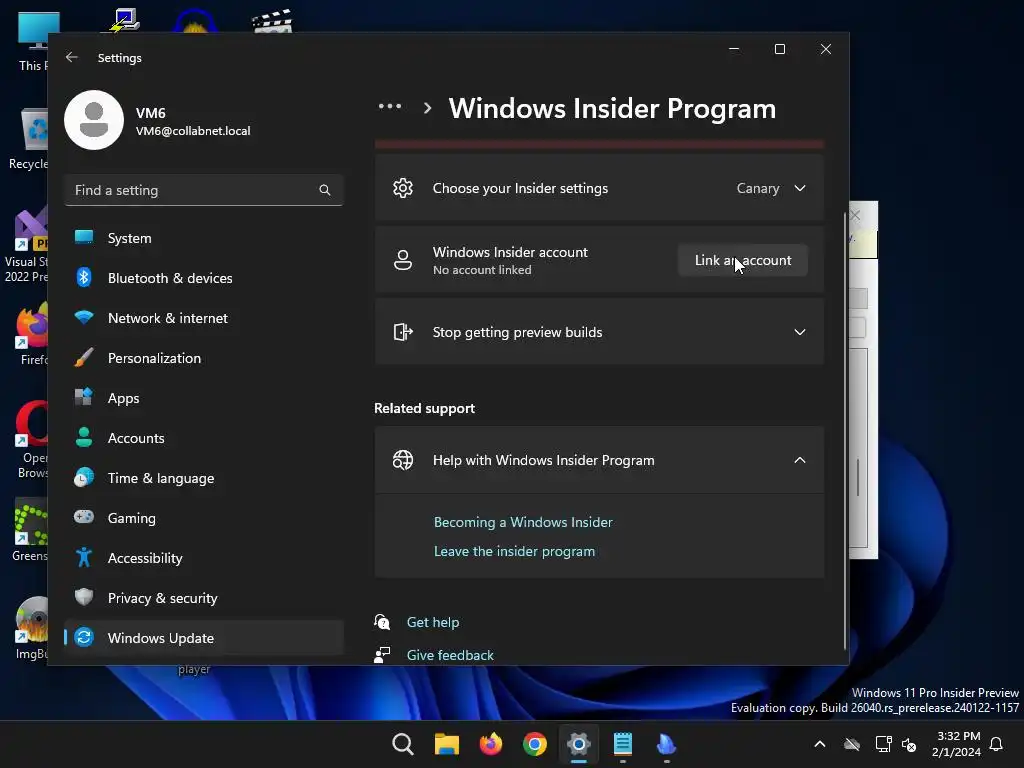
Task: Click the Windows Insider account person icon
Action: [x=403, y=260]
